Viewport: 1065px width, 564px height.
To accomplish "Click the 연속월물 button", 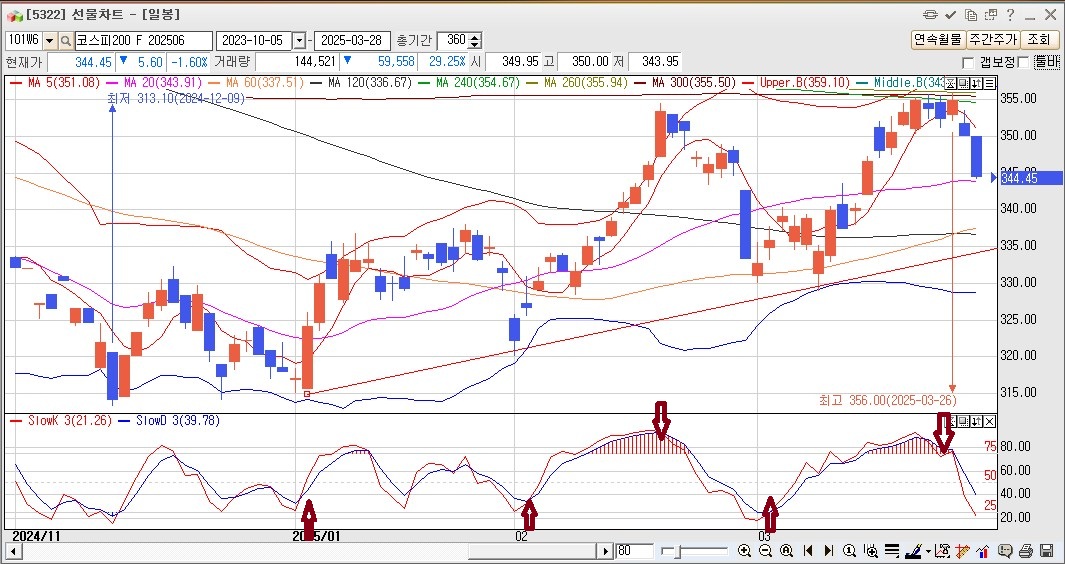I will pyautogui.click(x=938, y=39).
